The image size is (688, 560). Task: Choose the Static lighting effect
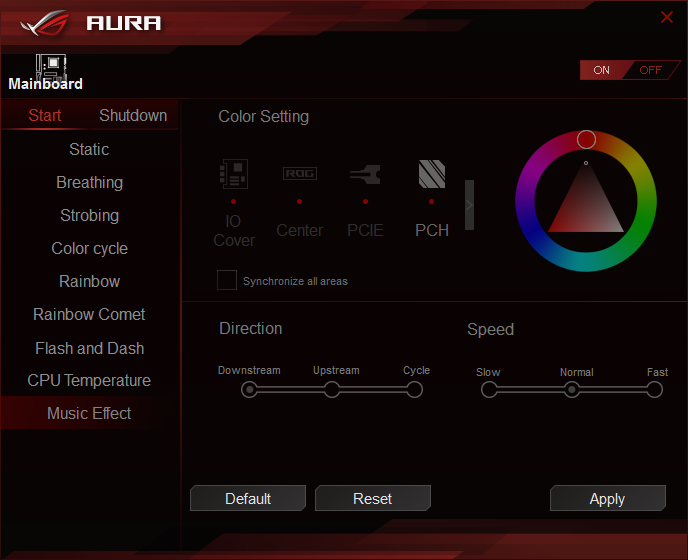point(89,149)
